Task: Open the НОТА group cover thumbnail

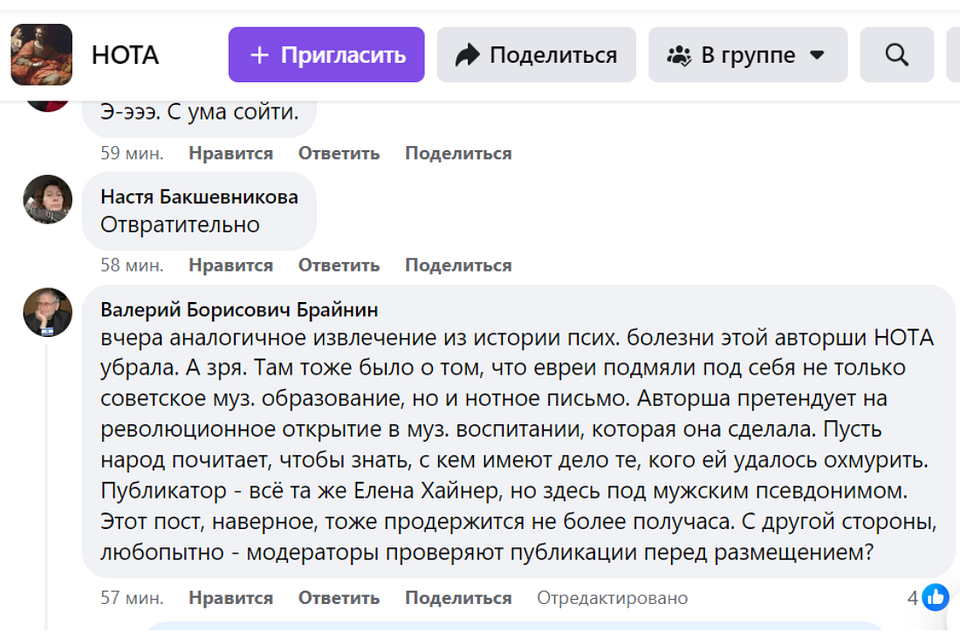Action: point(41,55)
